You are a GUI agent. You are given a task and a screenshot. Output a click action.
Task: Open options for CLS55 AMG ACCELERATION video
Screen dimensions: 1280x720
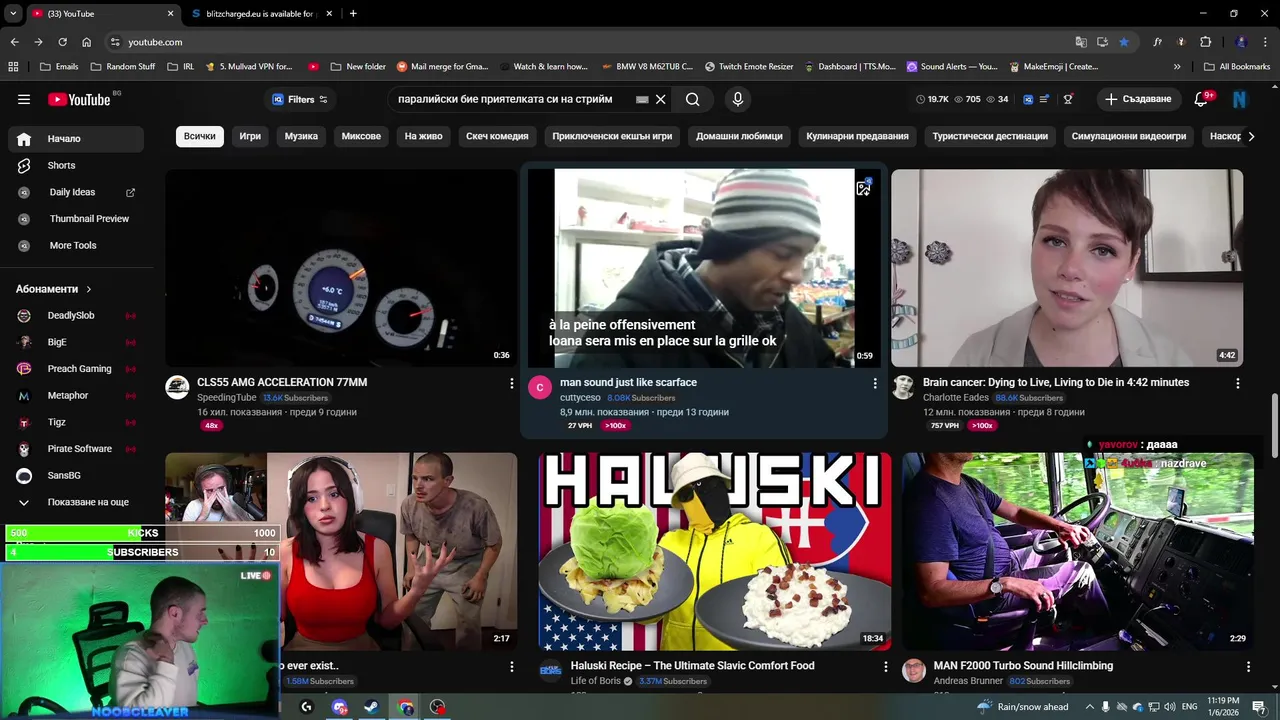511,383
